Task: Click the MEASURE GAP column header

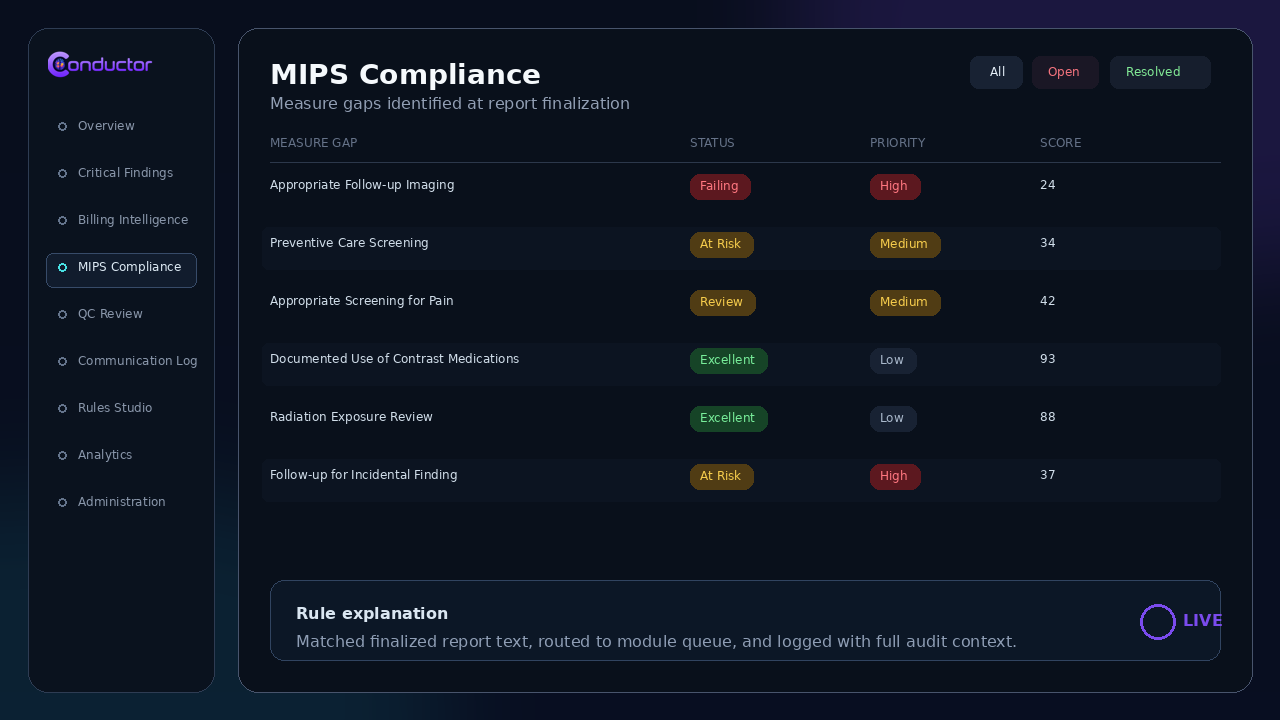Action: (x=314, y=143)
